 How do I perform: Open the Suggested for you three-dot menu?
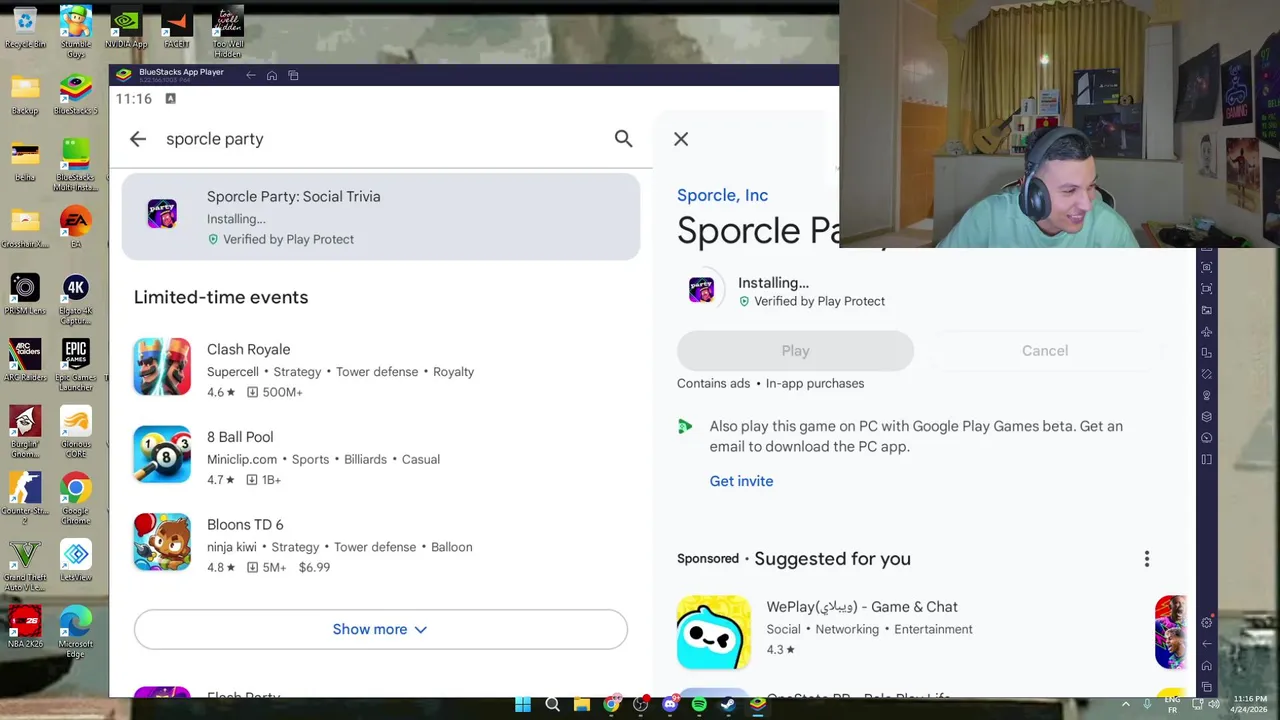1147,559
